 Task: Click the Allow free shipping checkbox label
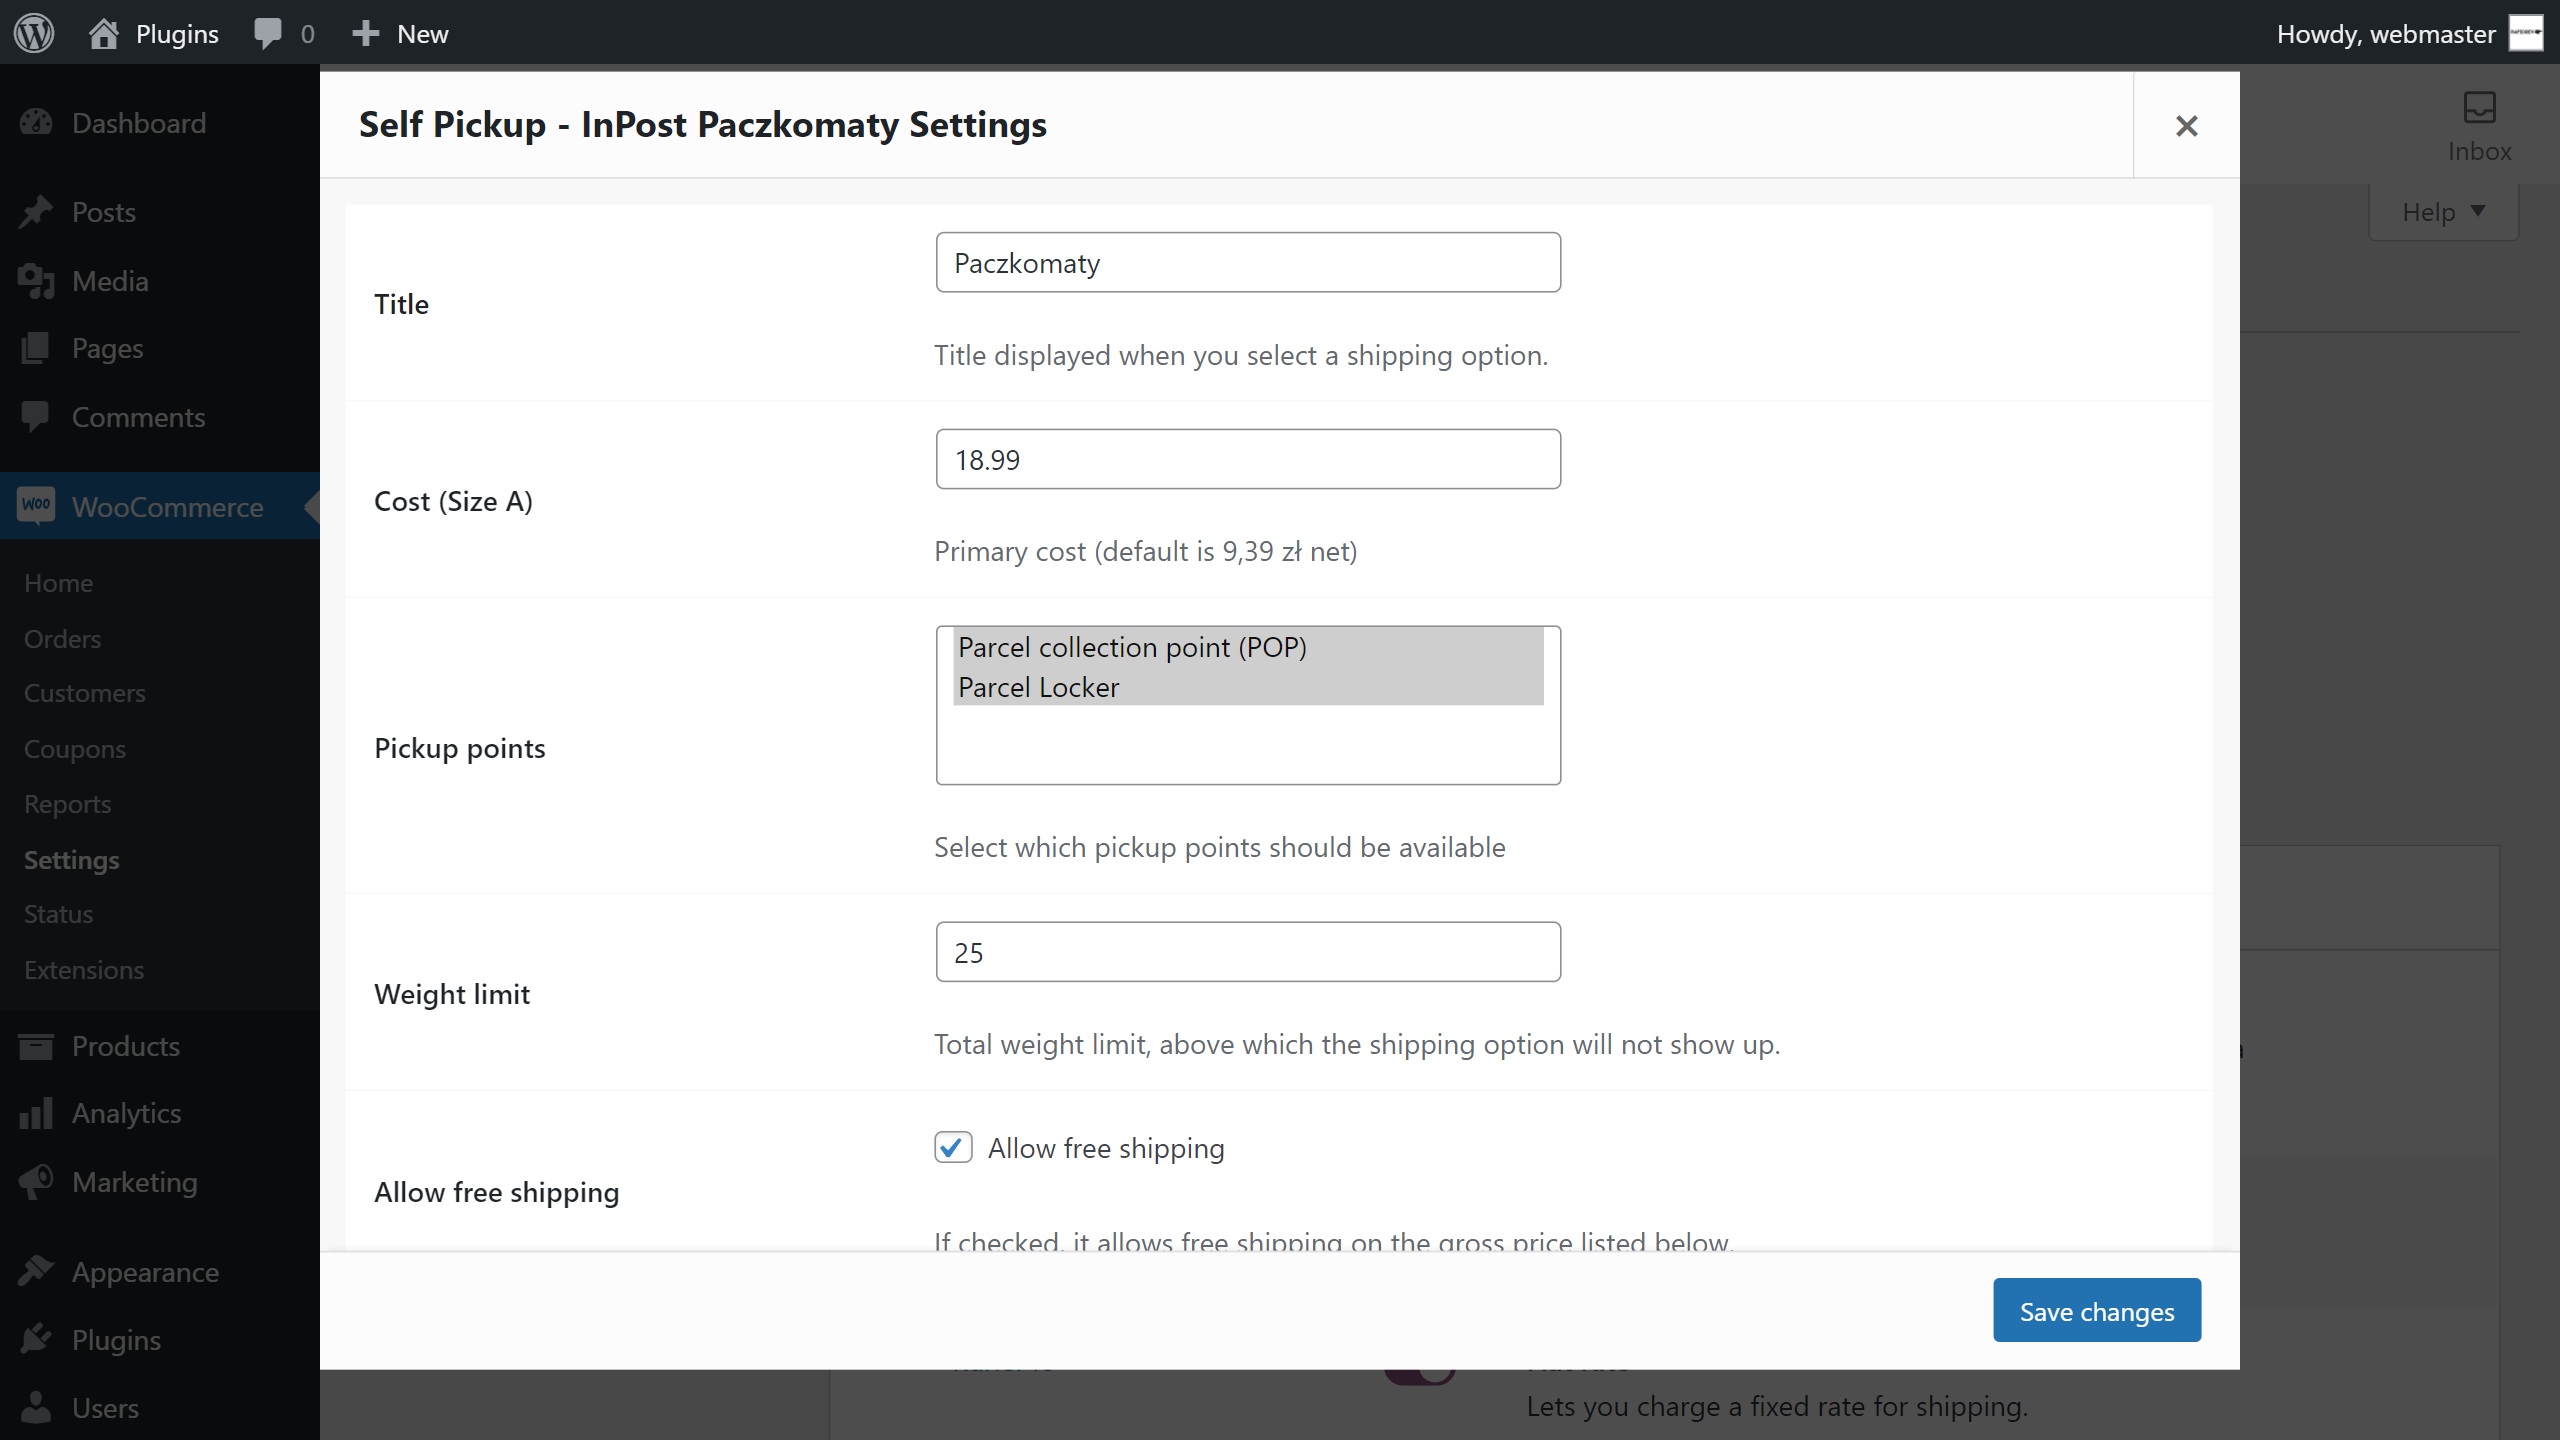tap(1106, 1148)
